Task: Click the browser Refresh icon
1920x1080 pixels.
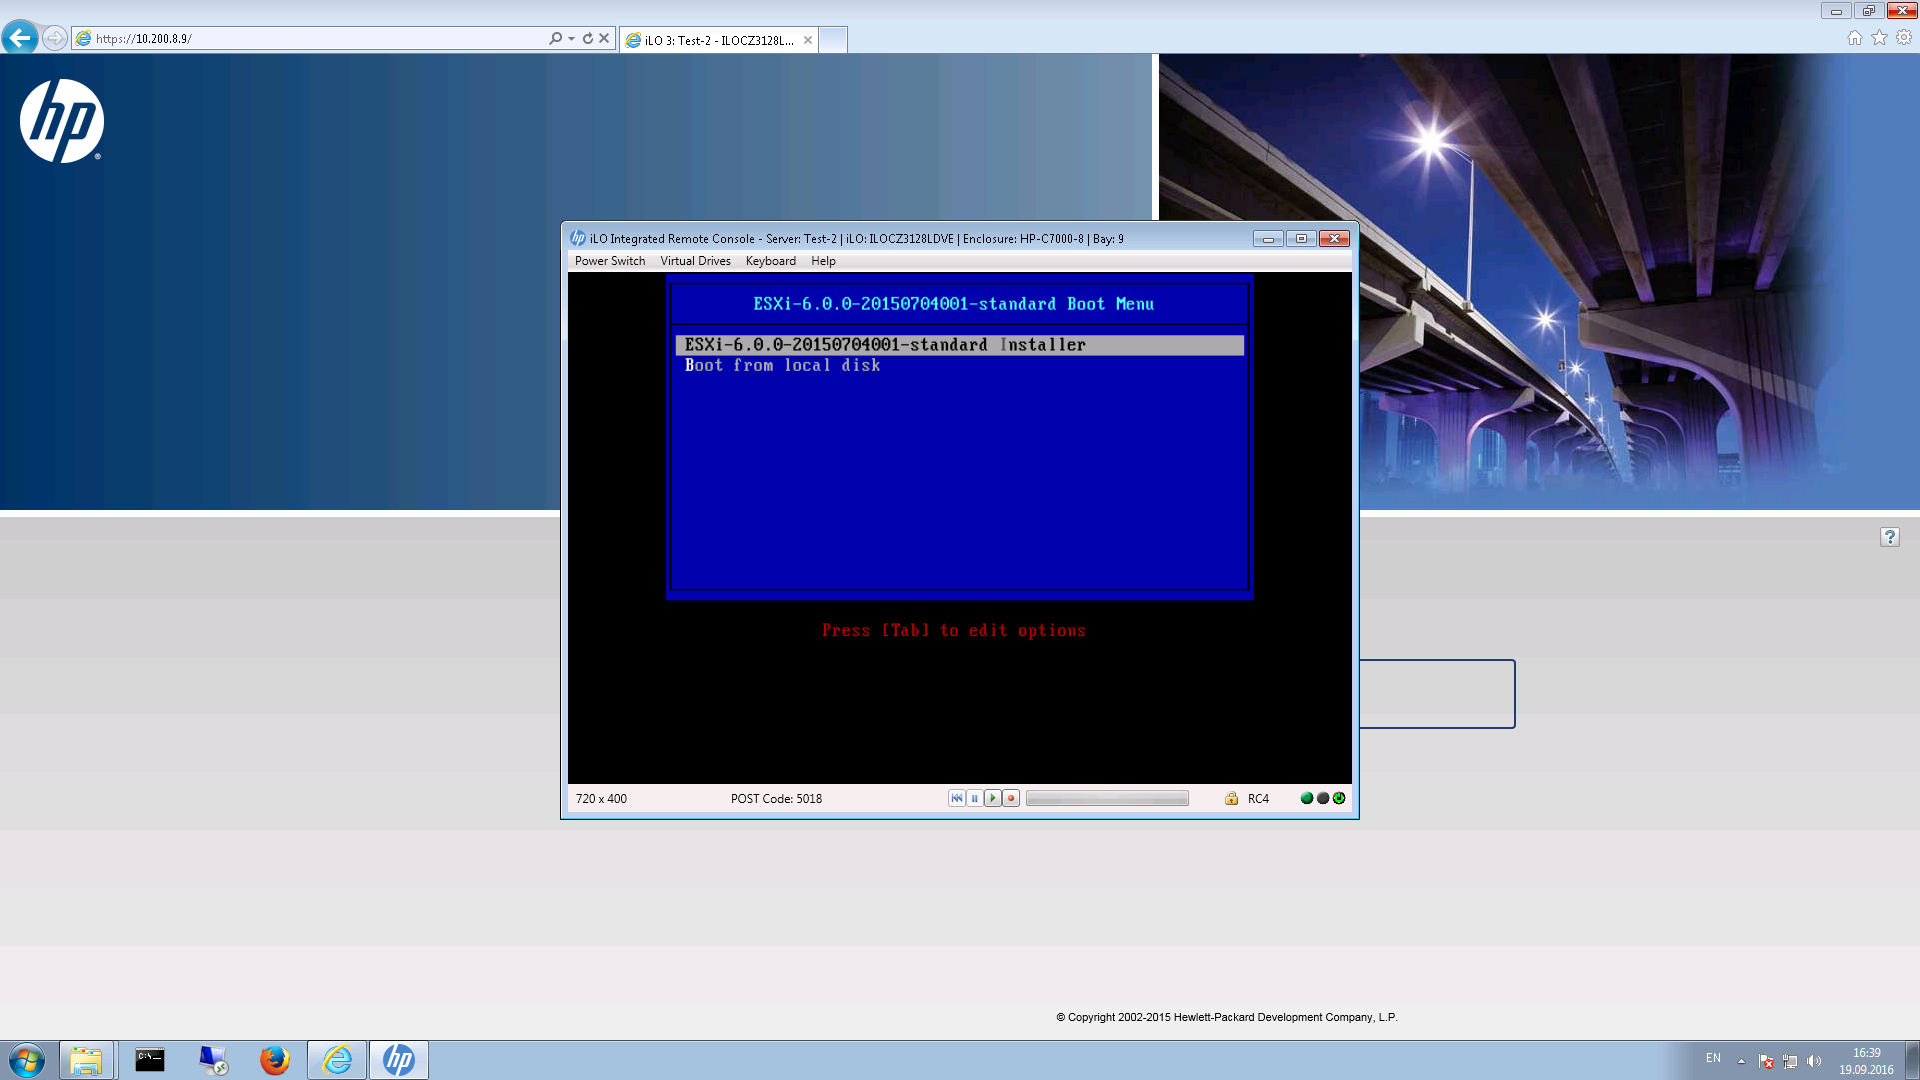Action: click(588, 38)
